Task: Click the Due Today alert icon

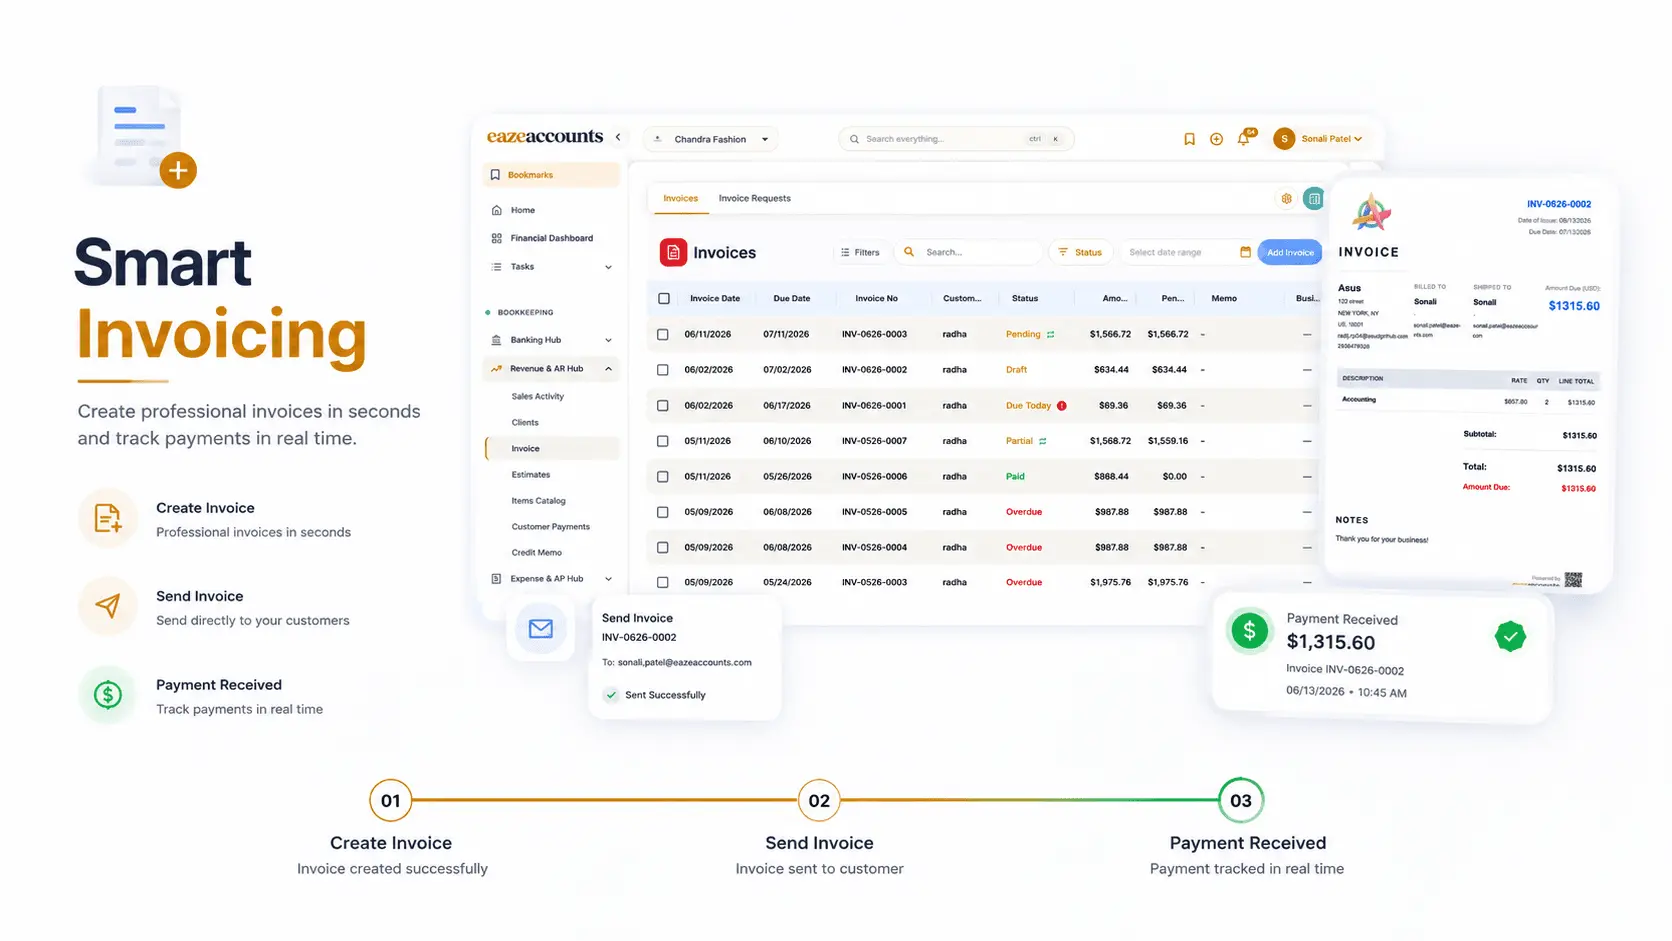Action: [1062, 406]
